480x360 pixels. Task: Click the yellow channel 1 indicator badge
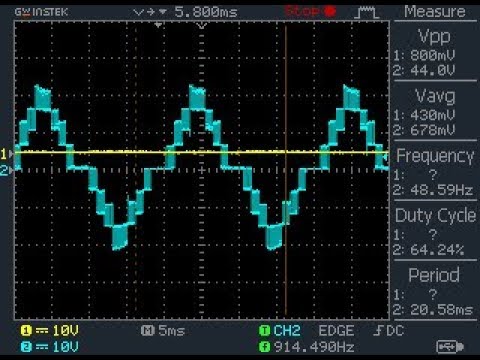tap(26, 331)
